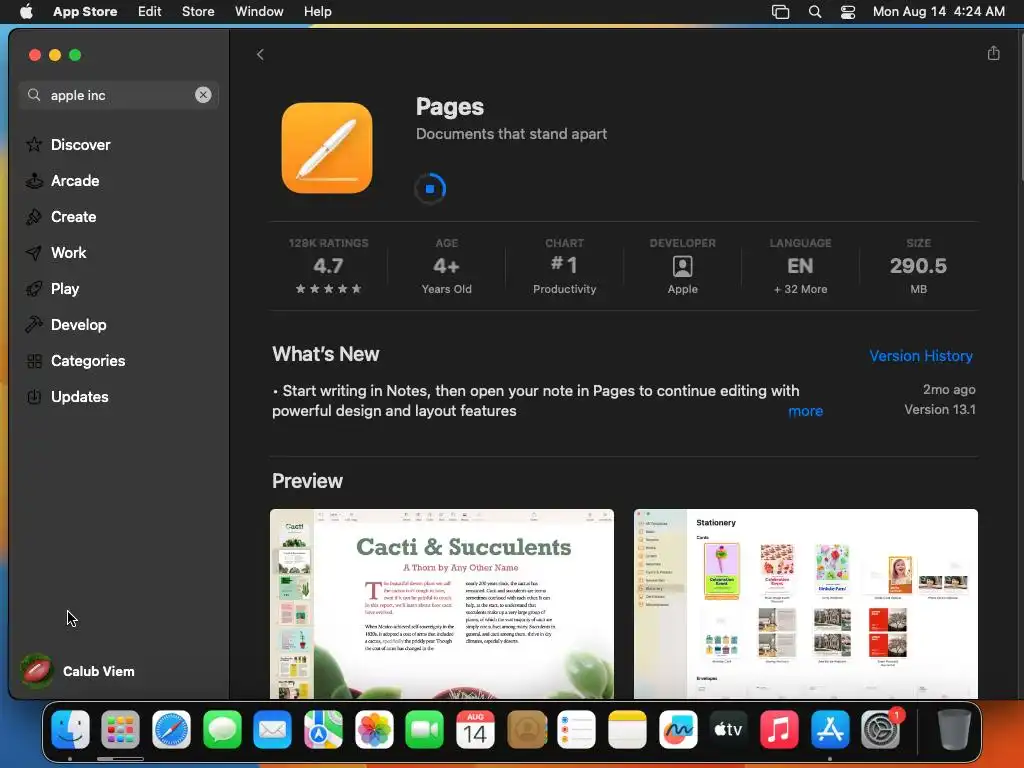This screenshot has height=768, width=1024.
Task: Open the Apple menu
Action: [26, 11]
